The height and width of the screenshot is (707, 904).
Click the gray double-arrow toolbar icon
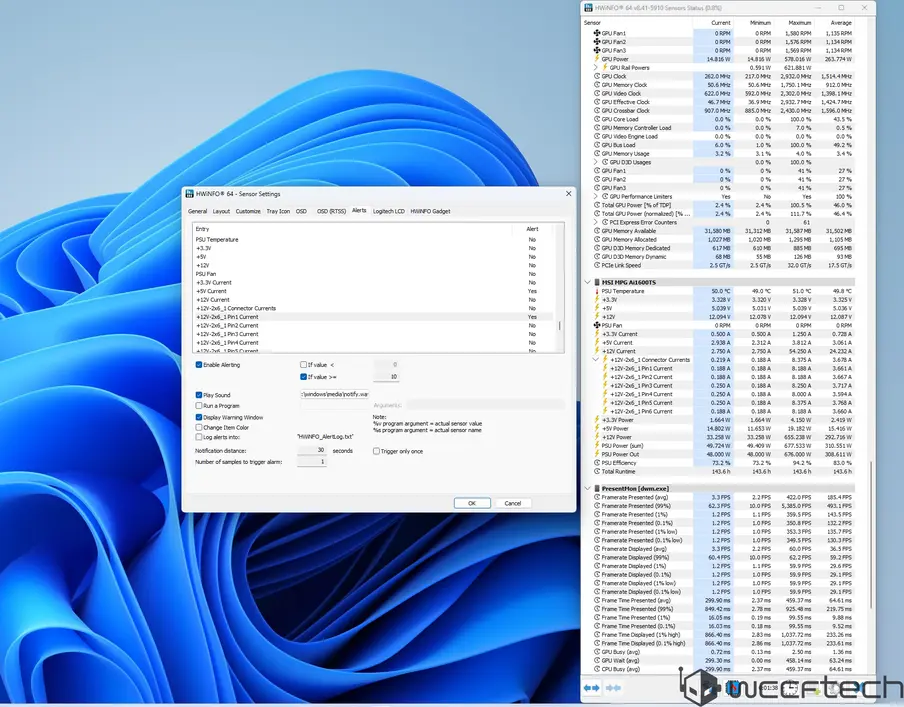(613, 688)
